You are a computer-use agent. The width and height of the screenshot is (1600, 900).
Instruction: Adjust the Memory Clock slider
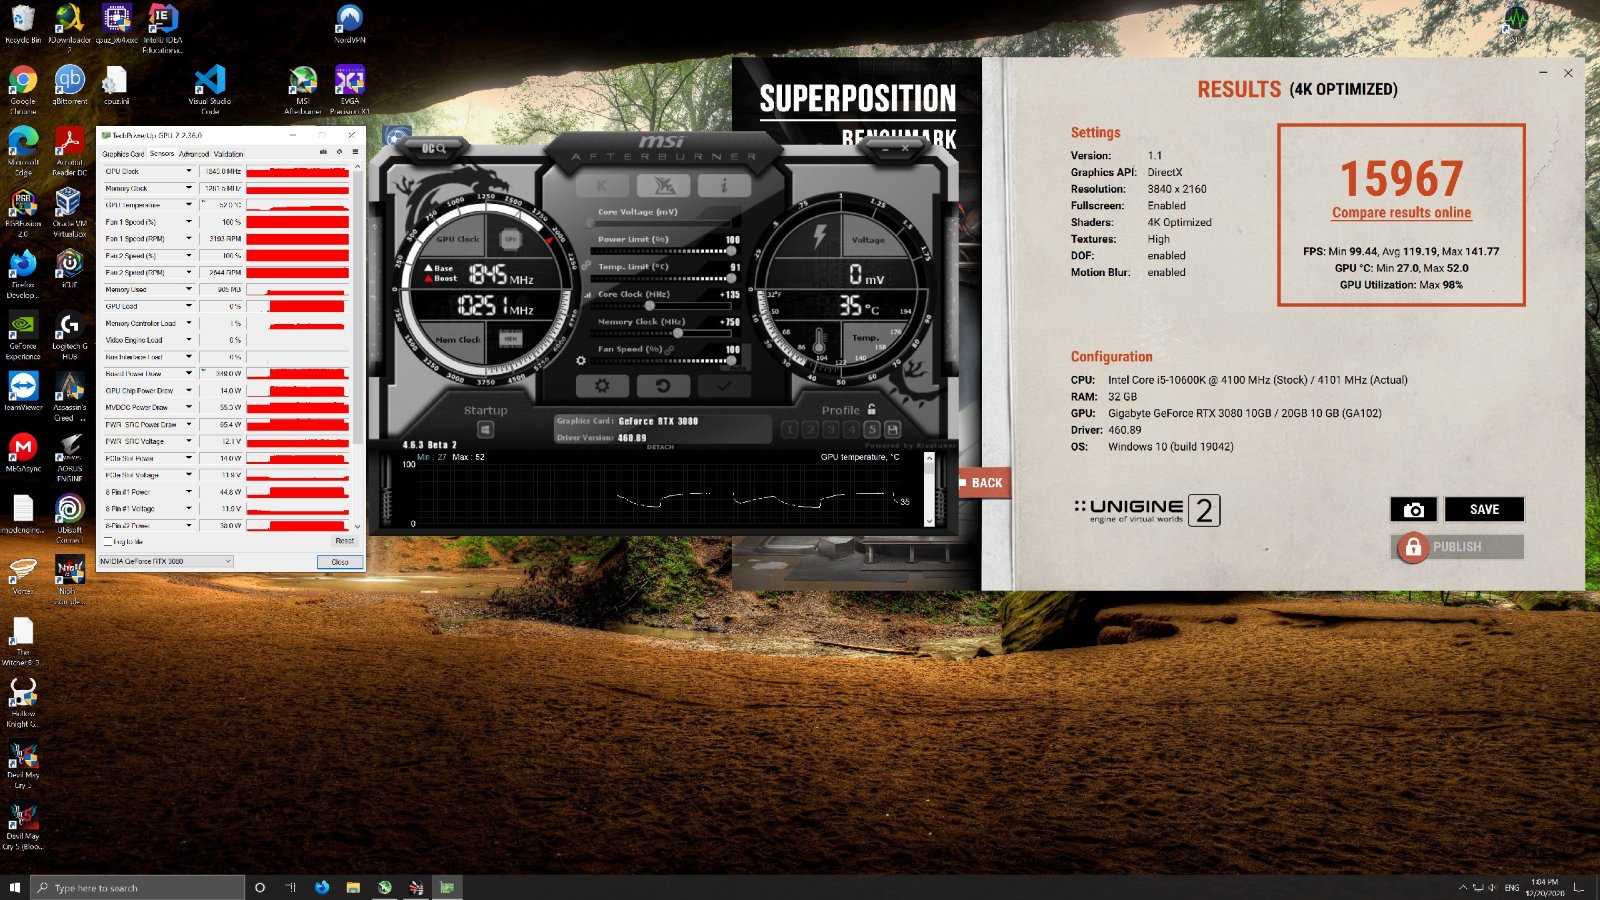[663, 333]
